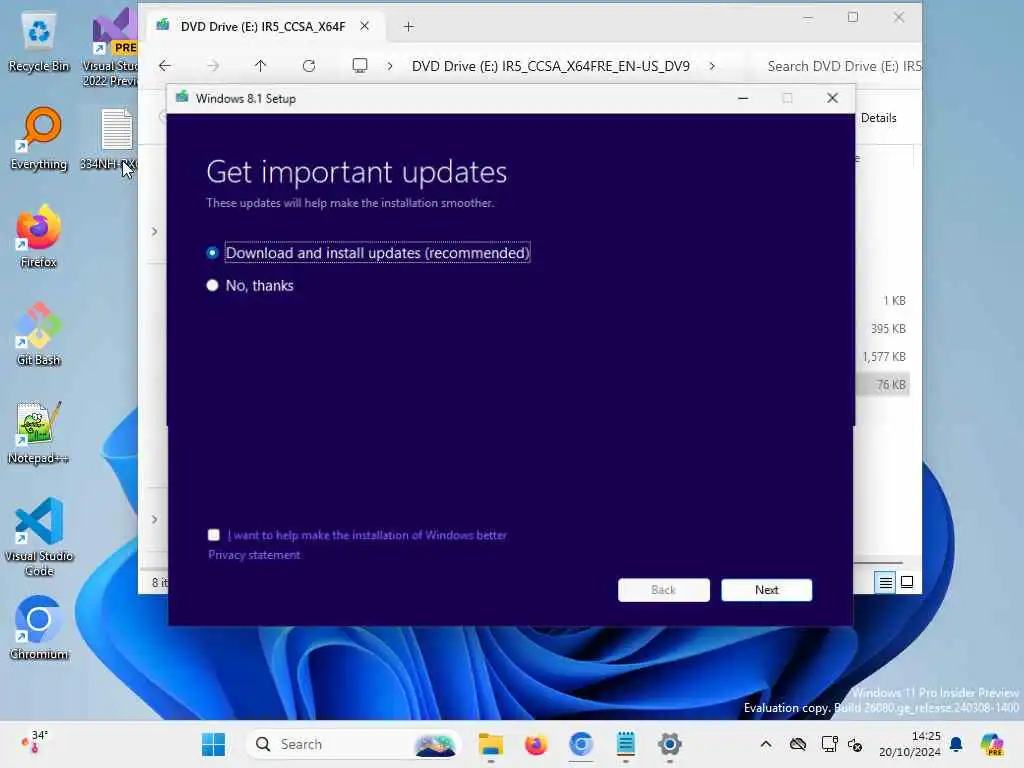Tick the help make installation better checkbox
1024x768 pixels.
point(214,535)
